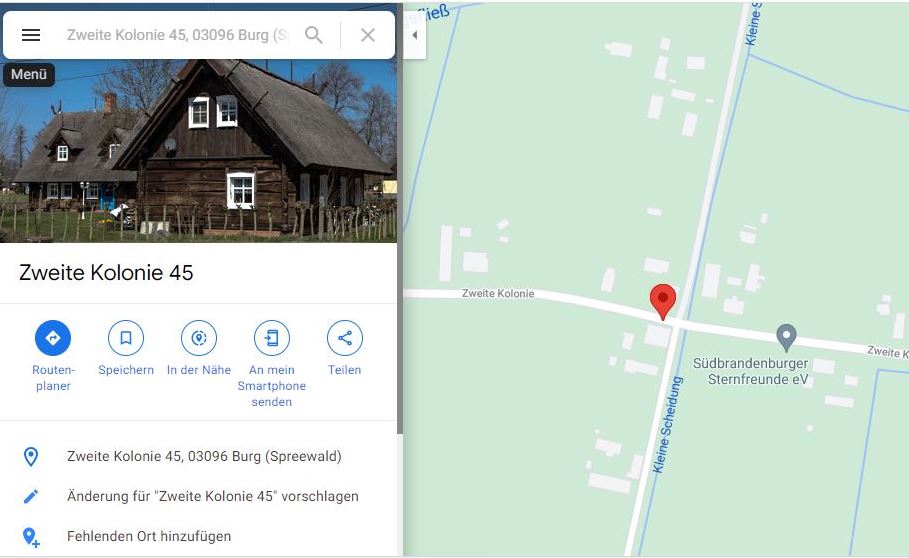The width and height of the screenshot is (909, 558).
Task: Click An mein Smartphone senden icon
Action: point(271,338)
